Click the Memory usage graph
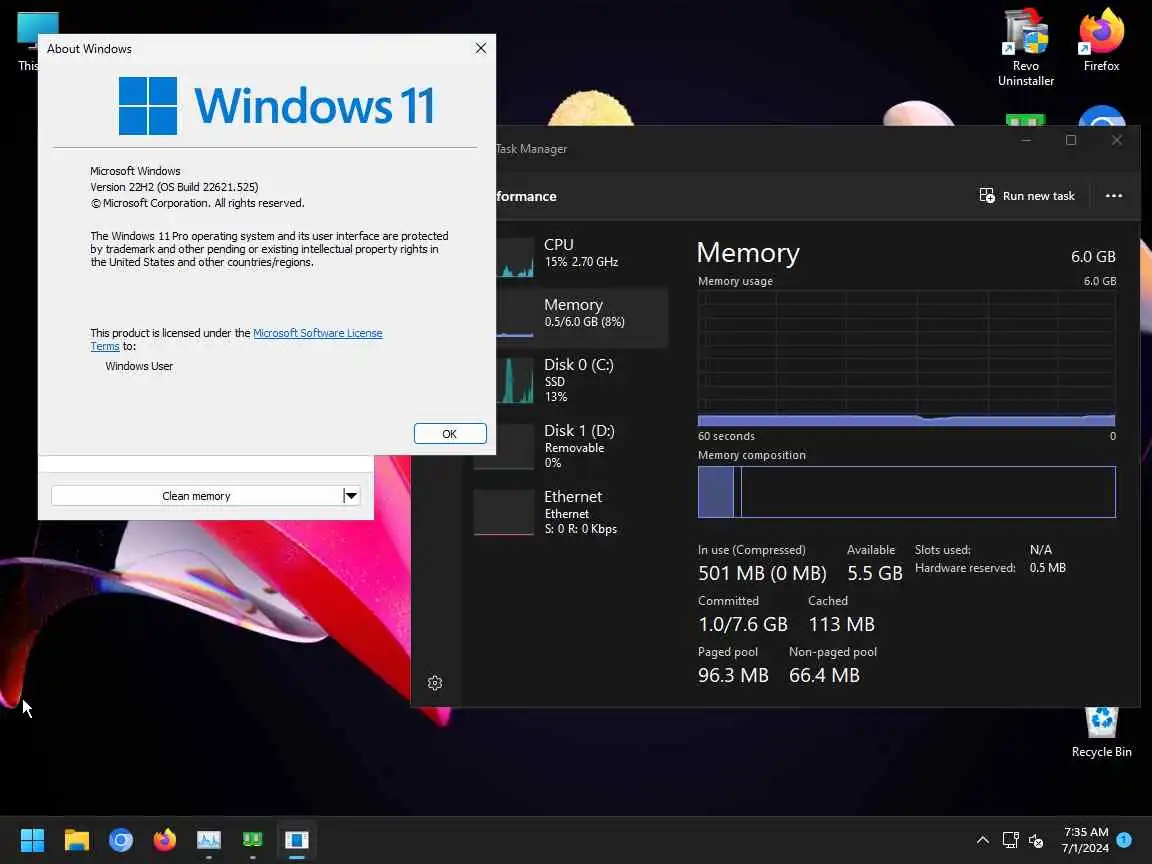 [x=907, y=358]
